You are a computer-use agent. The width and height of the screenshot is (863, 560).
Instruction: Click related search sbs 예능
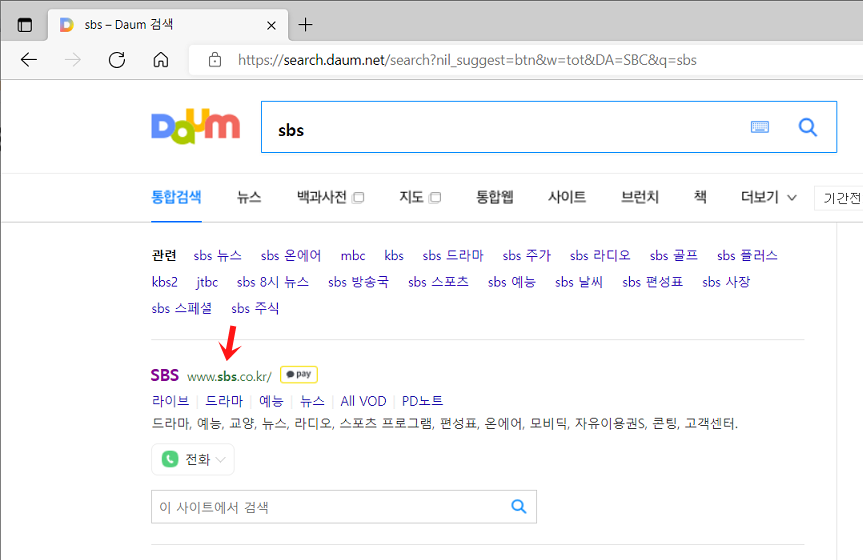coord(512,282)
